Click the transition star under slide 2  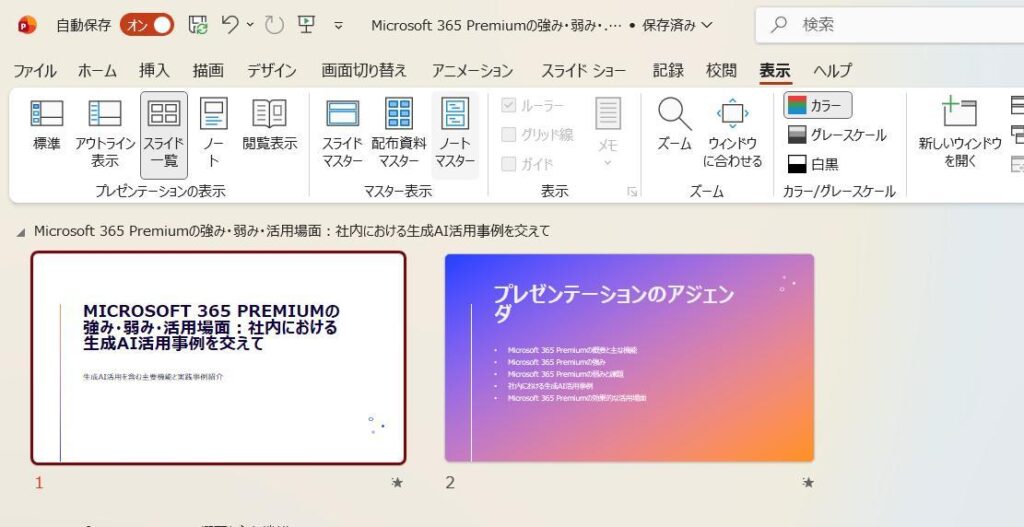(808, 483)
